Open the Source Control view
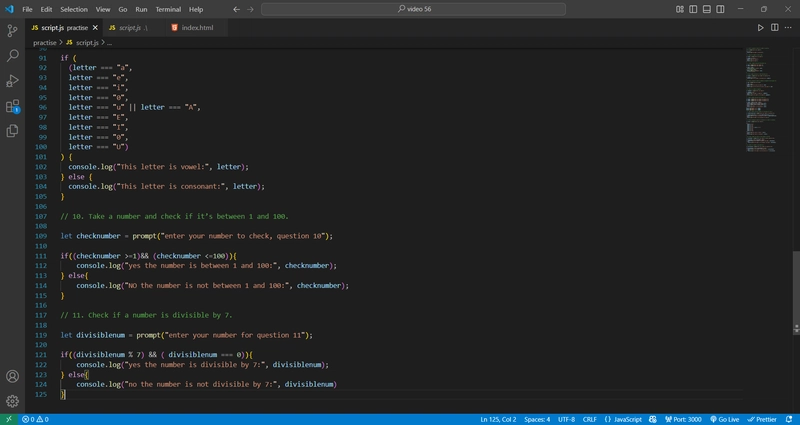800x425 pixels. [12, 31]
